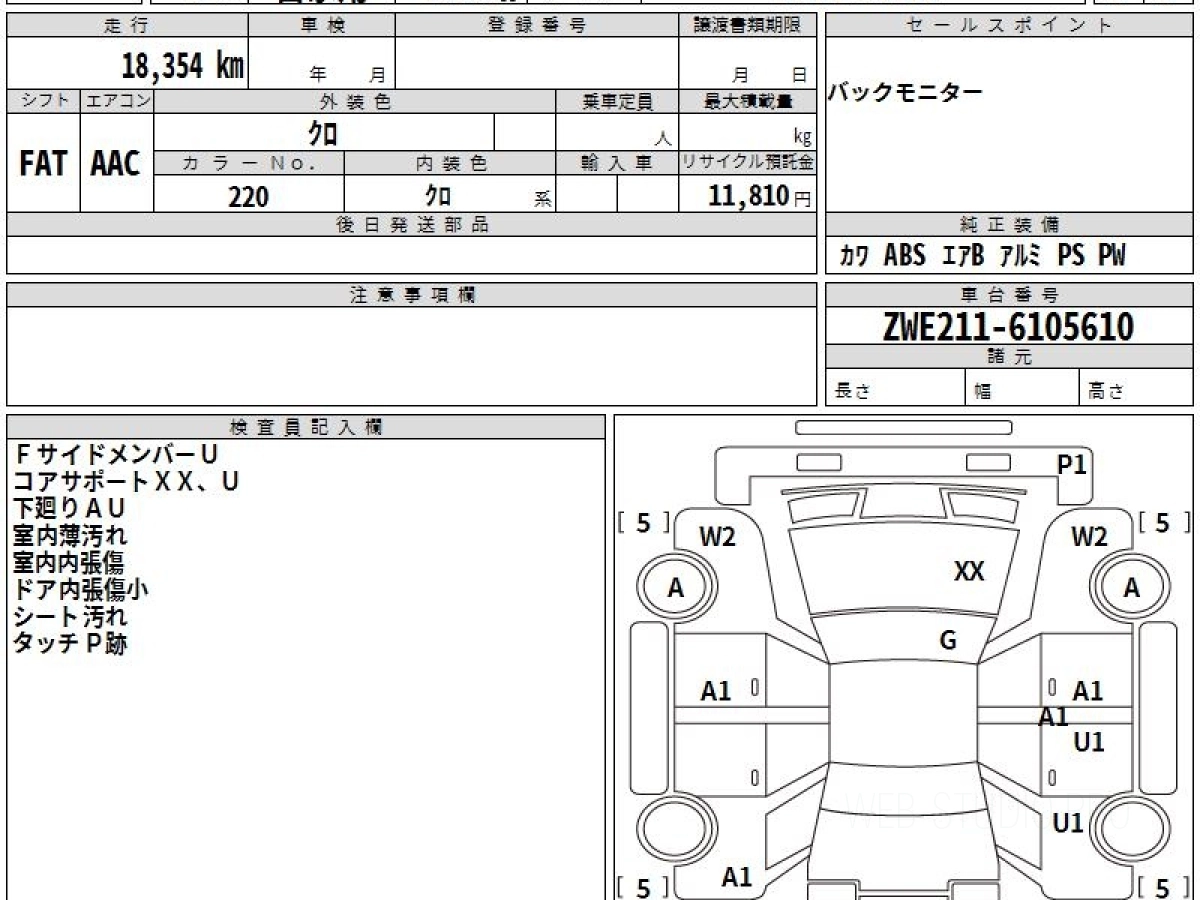Screen dimensions: 1200x900
Task: Select the mileage value 18,354 km
Action: 183,65
